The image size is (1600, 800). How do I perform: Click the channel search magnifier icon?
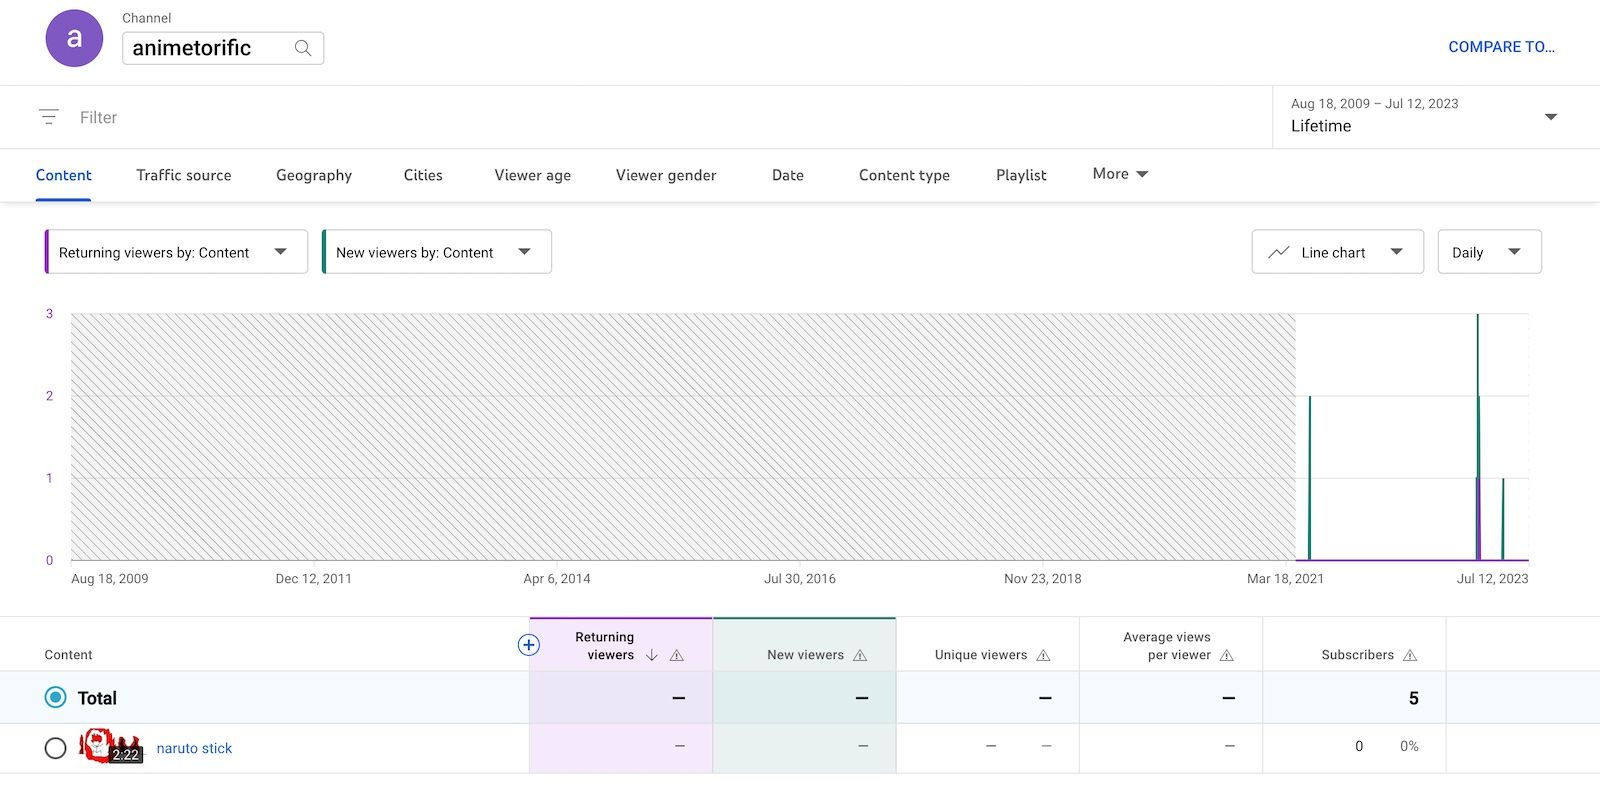click(x=303, y=48)
